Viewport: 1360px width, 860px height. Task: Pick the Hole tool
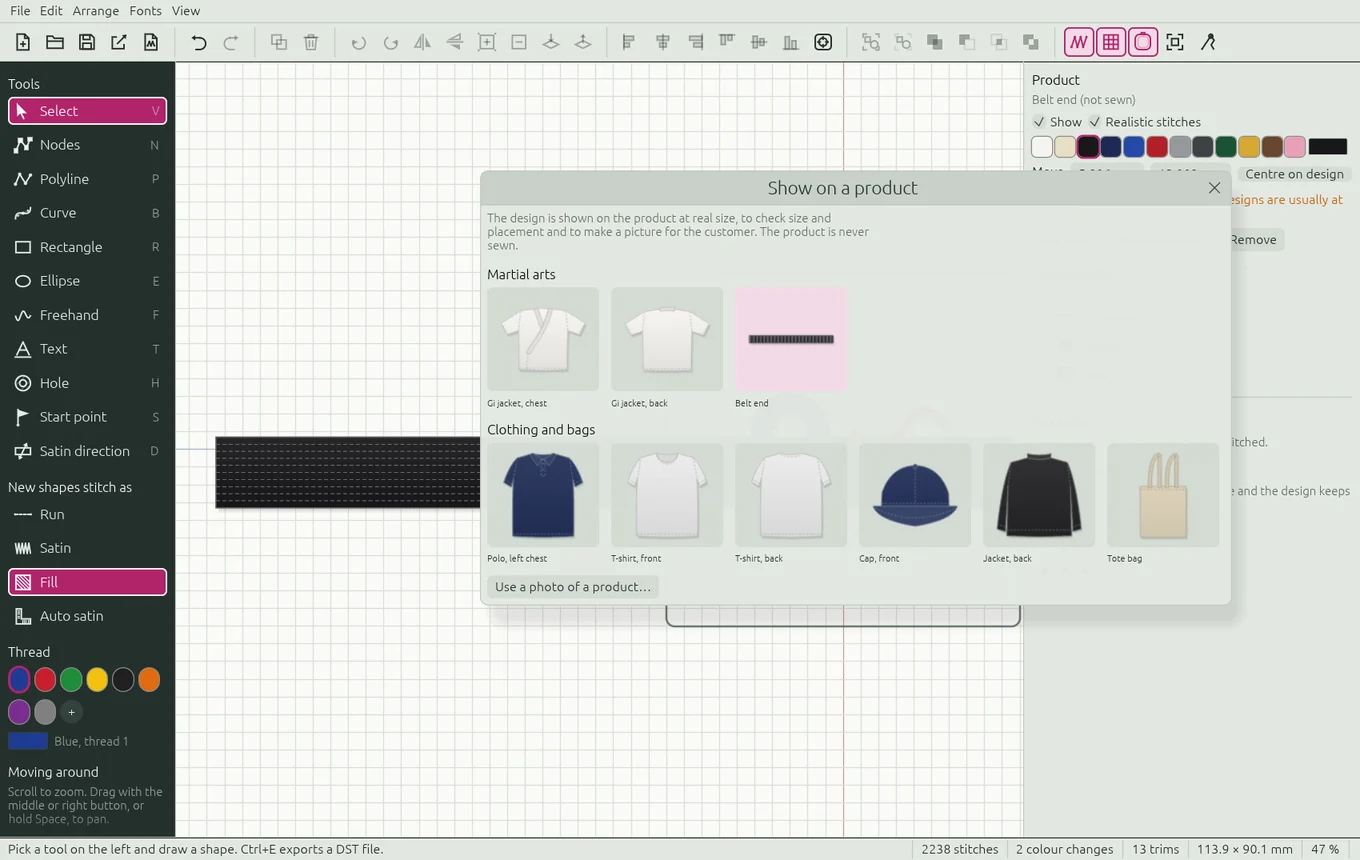coord(87,383)
